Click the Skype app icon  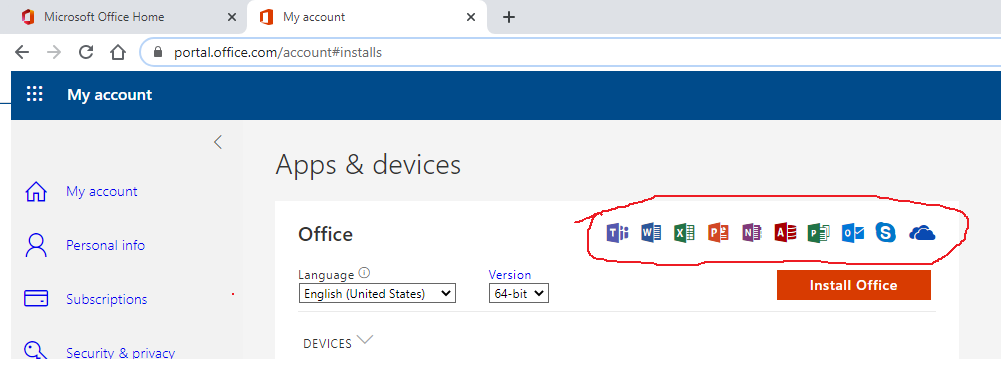pos(885,233)
